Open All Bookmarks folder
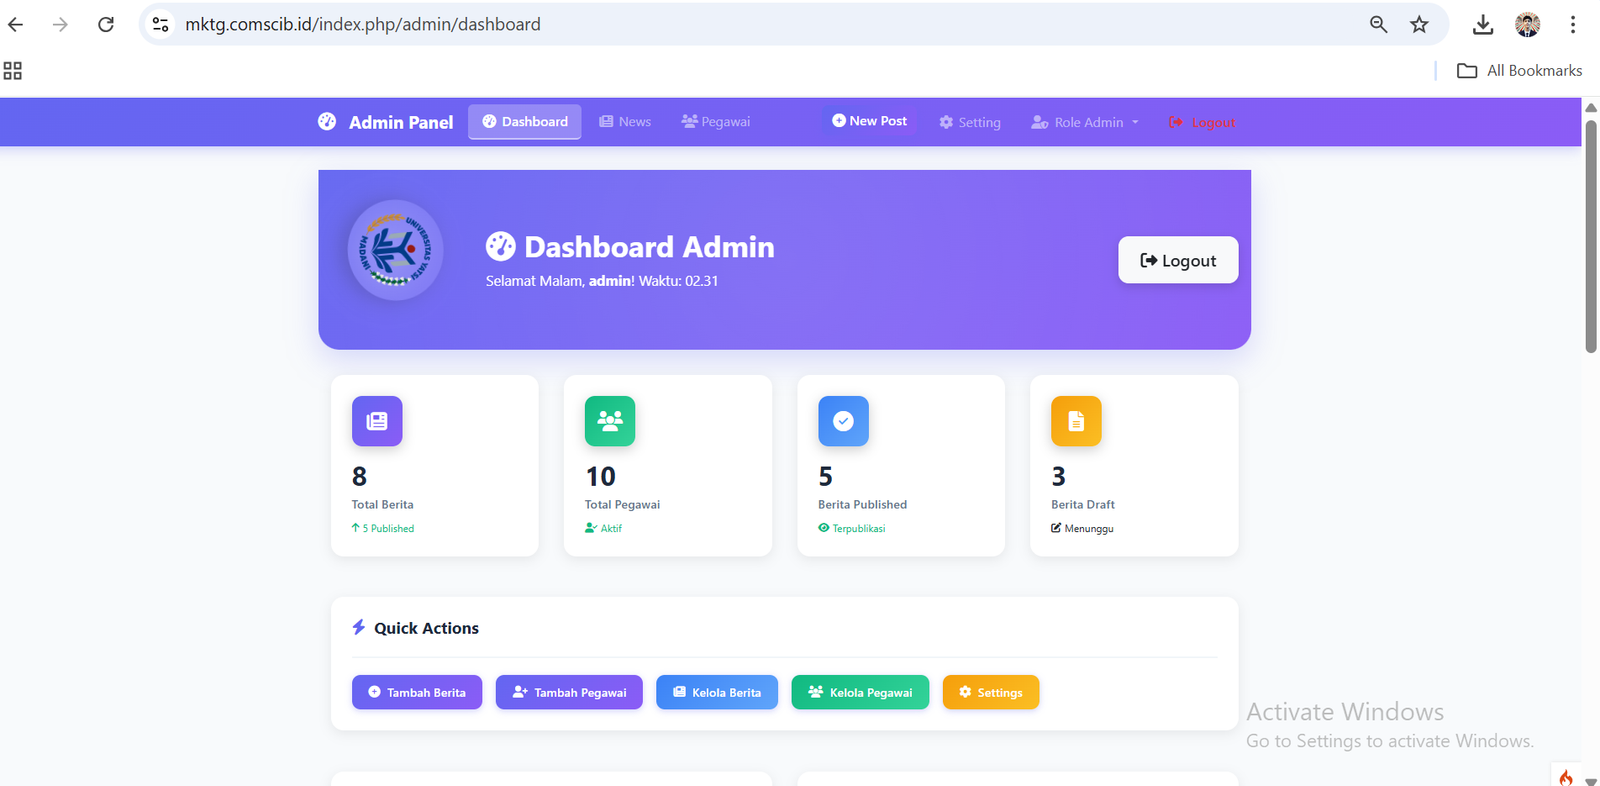Viewport: 1600px width, 786px height. [1520, 70]
